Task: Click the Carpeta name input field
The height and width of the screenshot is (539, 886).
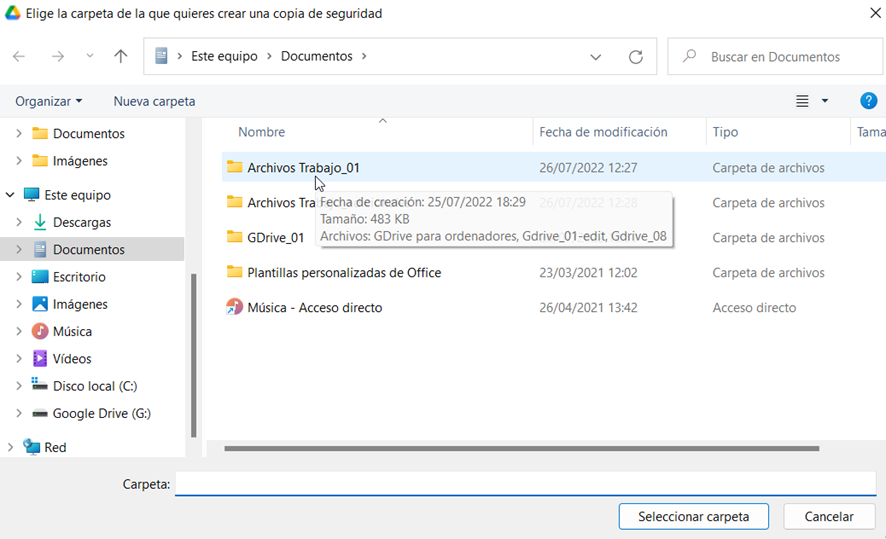Action: [525, 484]
